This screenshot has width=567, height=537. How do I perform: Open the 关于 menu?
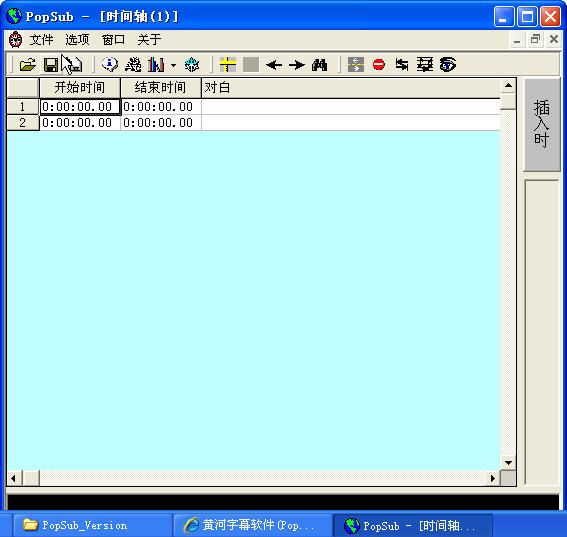point(149,39)
